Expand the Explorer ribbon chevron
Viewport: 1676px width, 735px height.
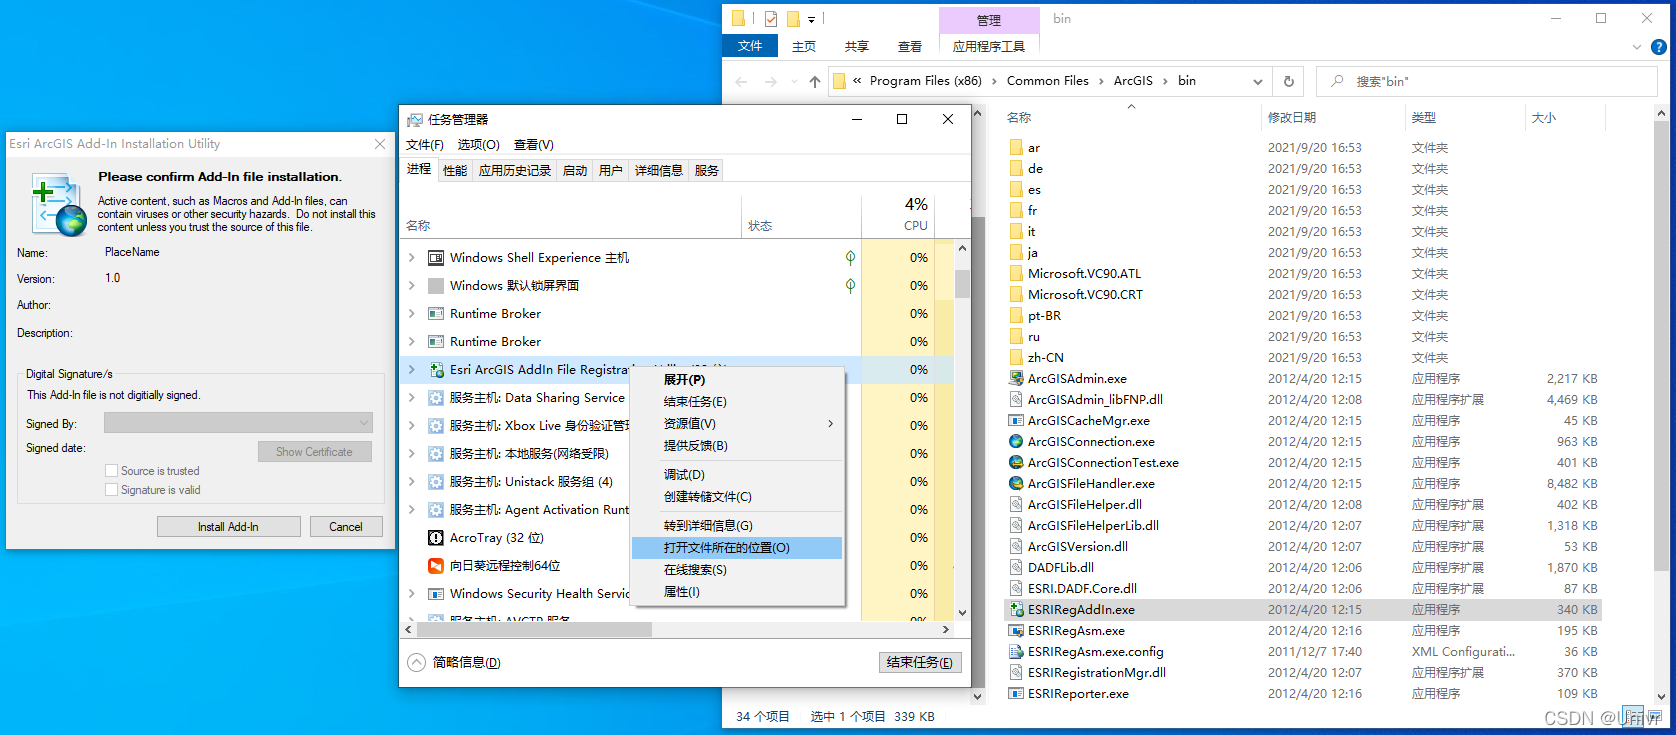[x=1637, y=46]
